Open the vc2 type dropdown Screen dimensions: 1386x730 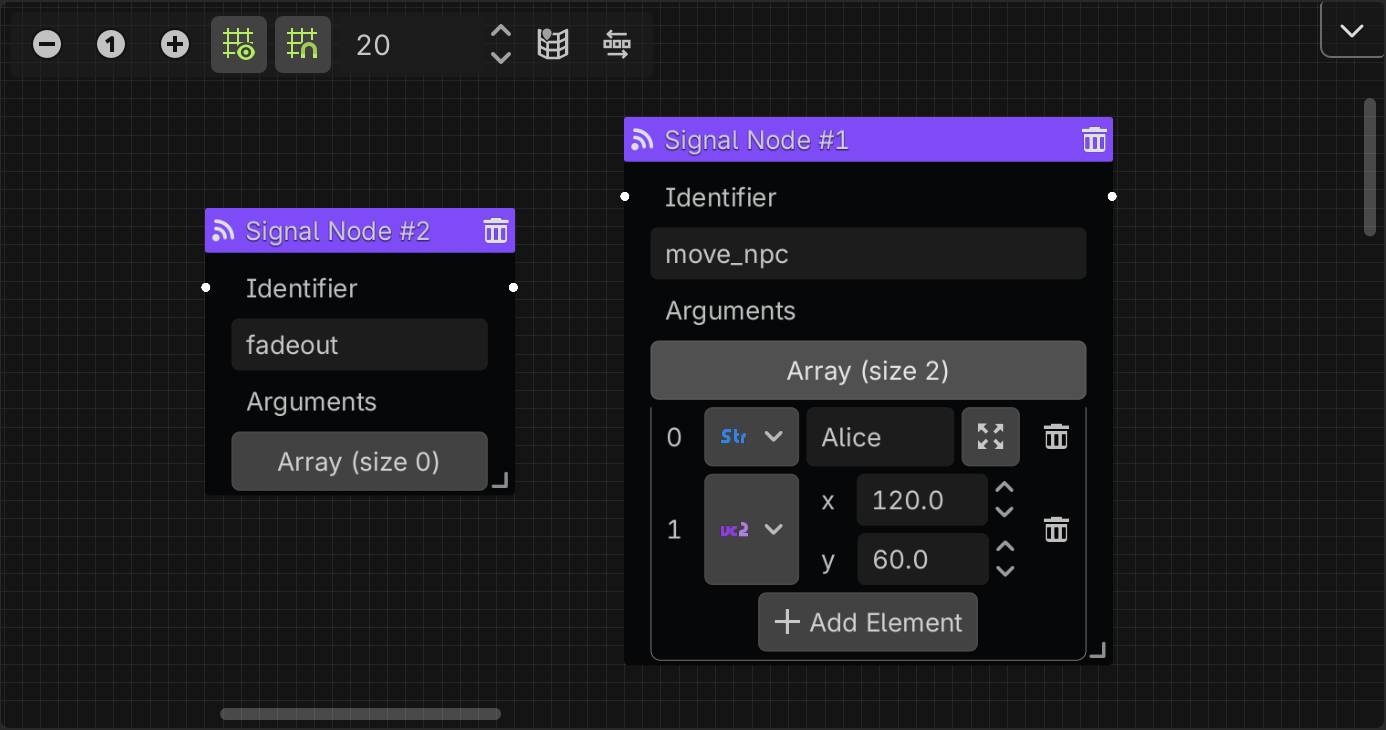click(751, 529)
